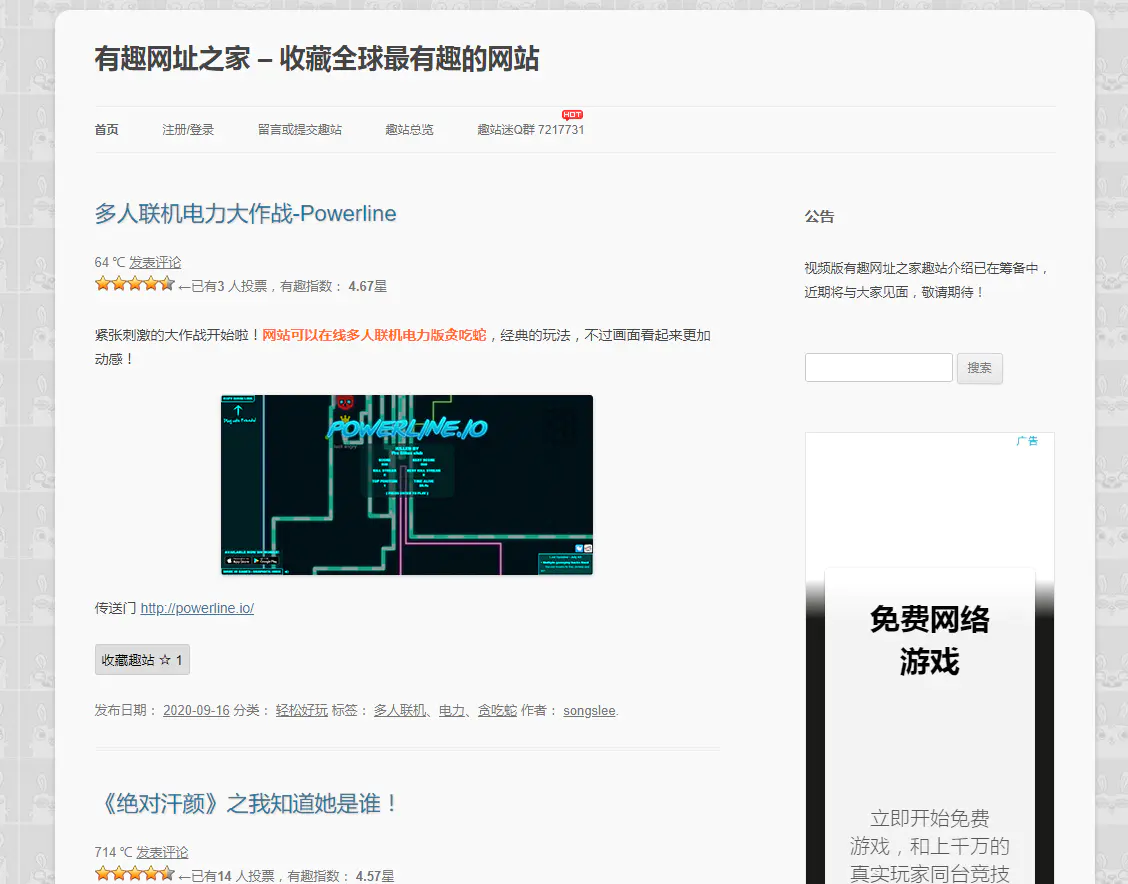
Task: Focus the sidebar search input field
Action: 878,368
